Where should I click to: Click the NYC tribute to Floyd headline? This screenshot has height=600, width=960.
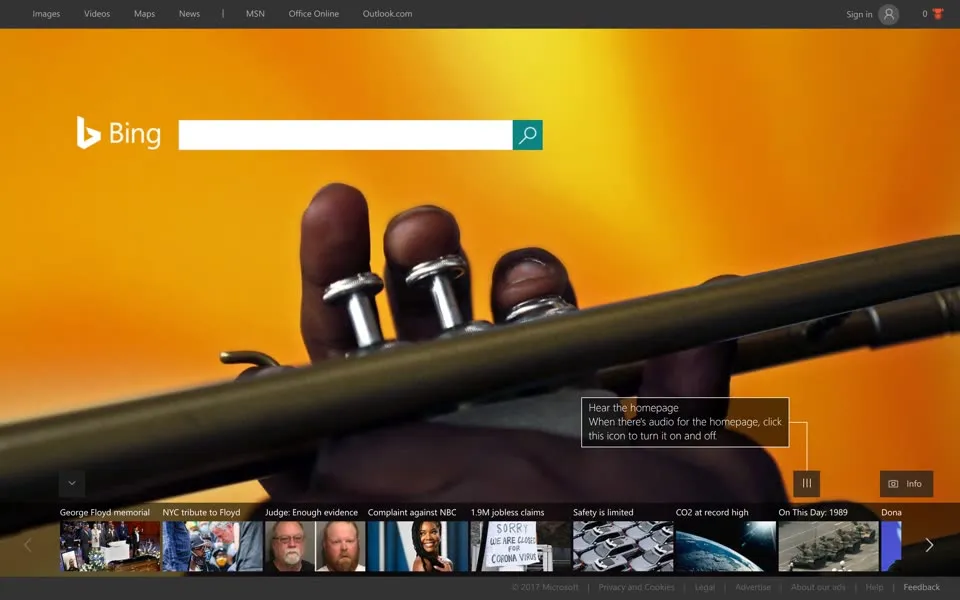click(201, 512)
